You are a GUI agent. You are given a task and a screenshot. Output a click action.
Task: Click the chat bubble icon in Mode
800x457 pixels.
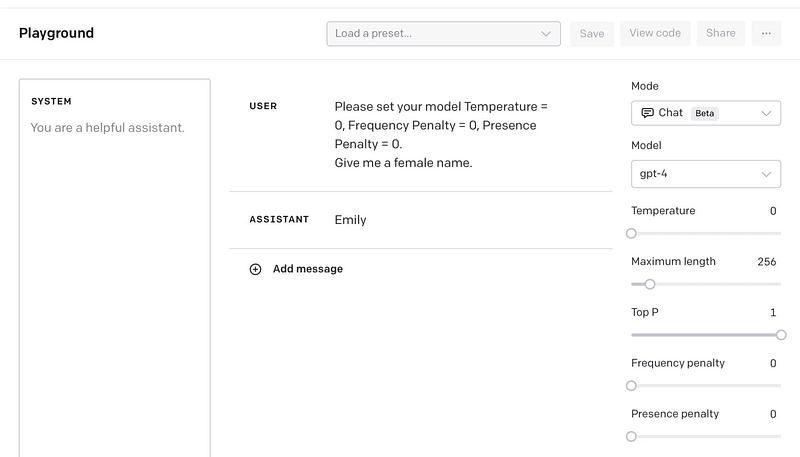(x=647, y=113)
